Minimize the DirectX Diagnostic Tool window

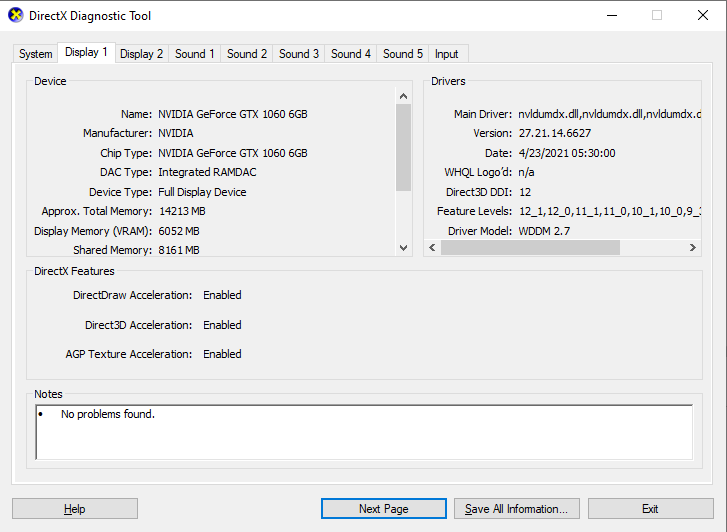(612, 15)
